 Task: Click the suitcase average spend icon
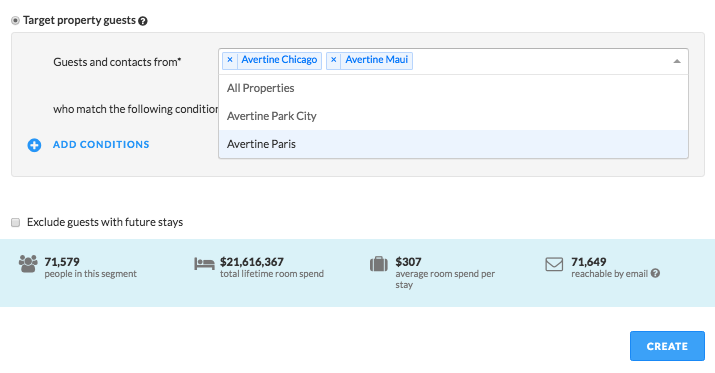[378, 264]
